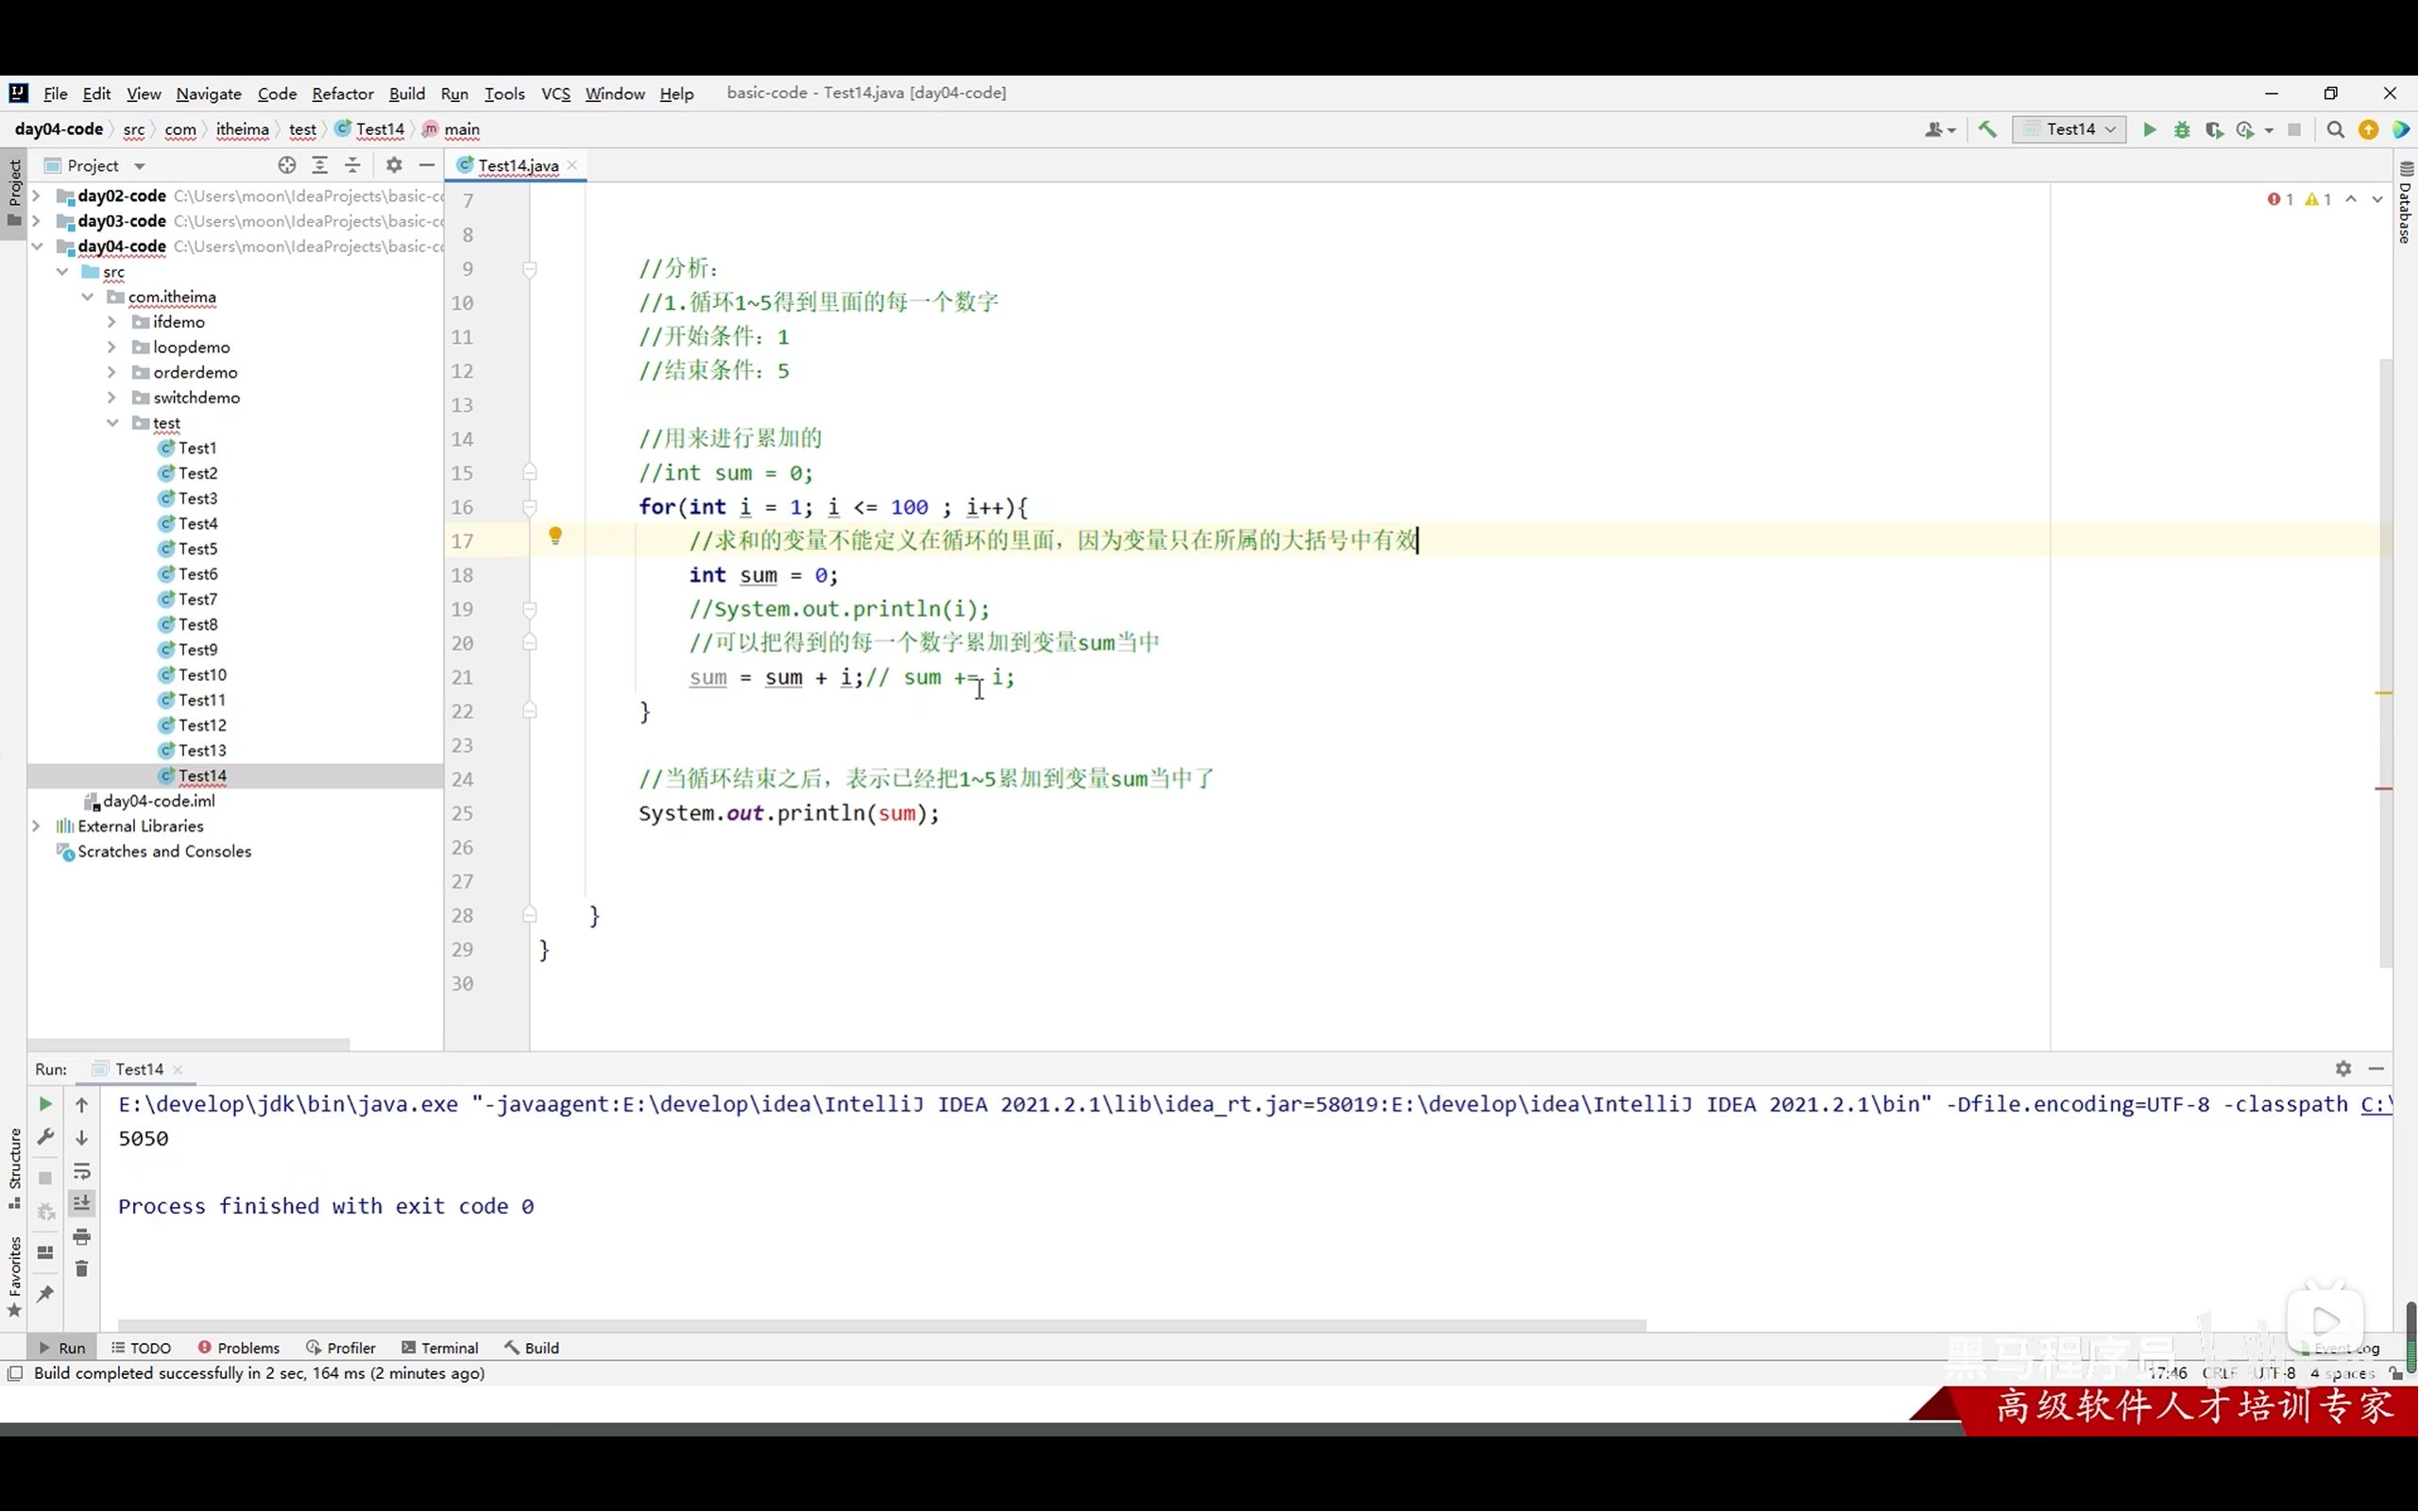Build project with the hammer icon
2419x1512 pixels.
click(x=1987, y=130)
